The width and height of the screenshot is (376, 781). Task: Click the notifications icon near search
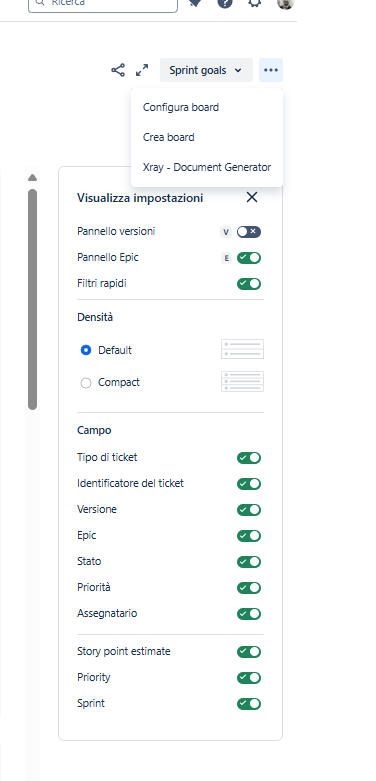coord(195,2)
